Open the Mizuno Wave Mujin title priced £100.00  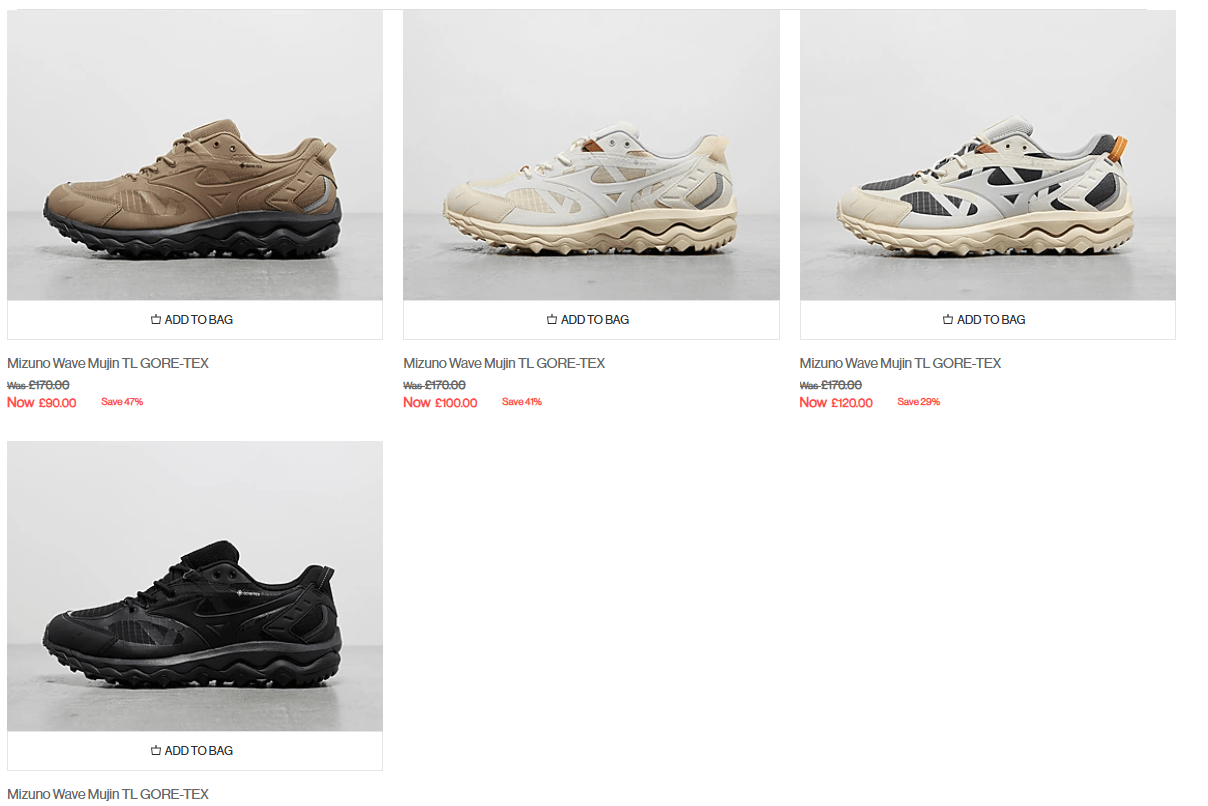504,363
